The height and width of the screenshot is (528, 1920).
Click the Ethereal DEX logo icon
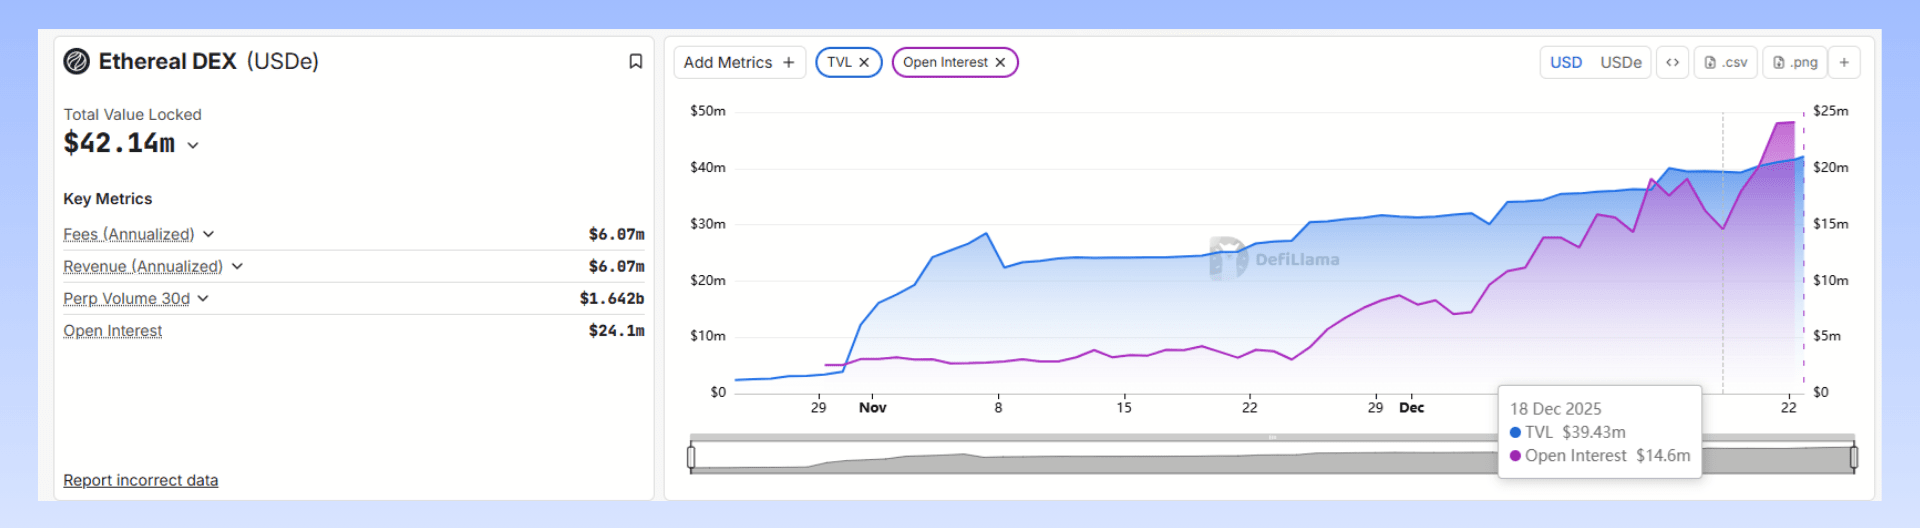coord(77,62)
